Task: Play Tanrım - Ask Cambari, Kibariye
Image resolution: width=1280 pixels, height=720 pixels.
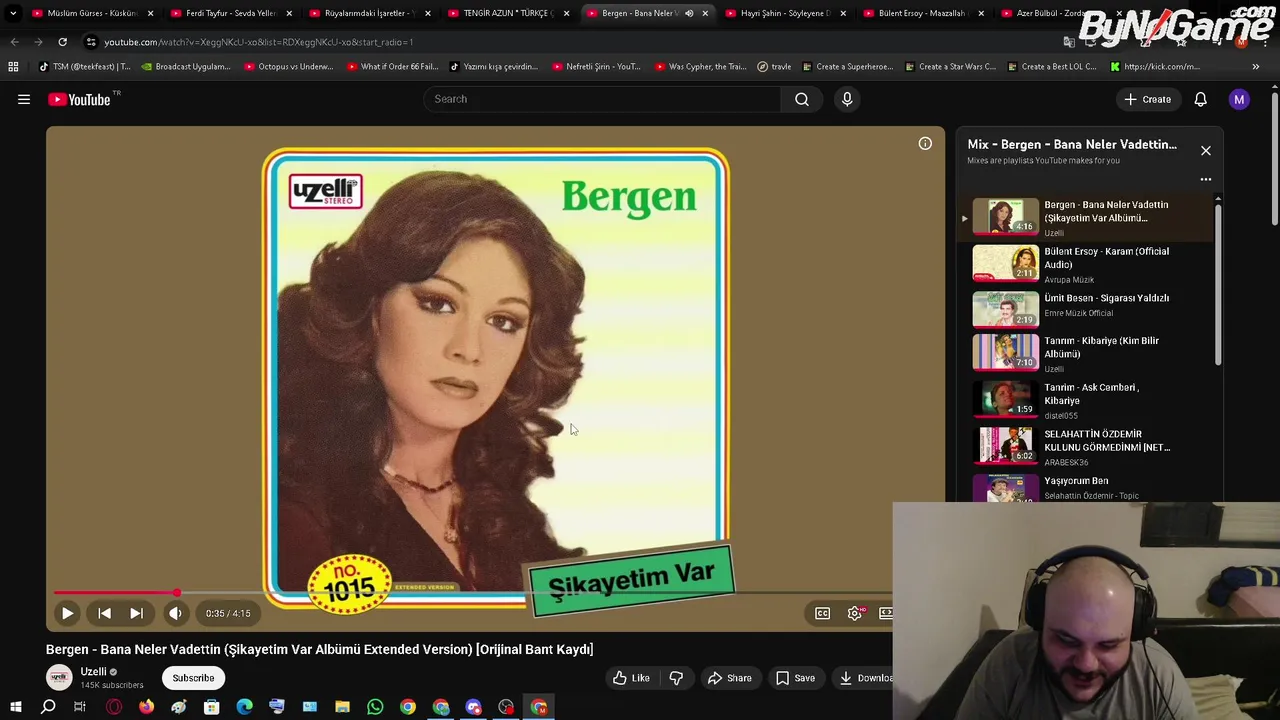Action: click(1090, 399)
